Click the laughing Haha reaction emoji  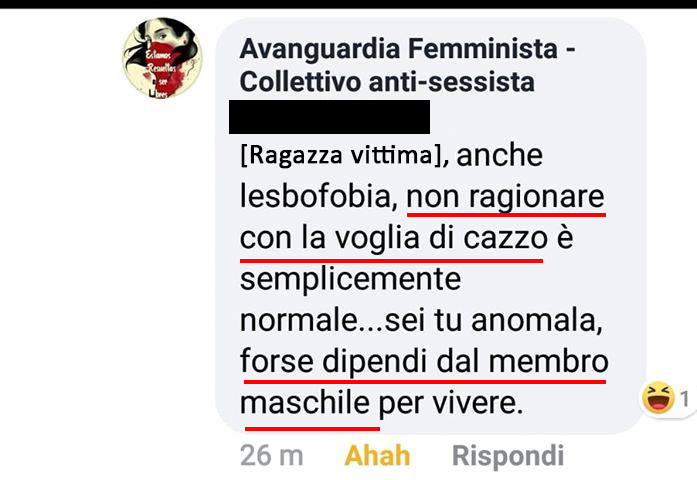point(658,397)
